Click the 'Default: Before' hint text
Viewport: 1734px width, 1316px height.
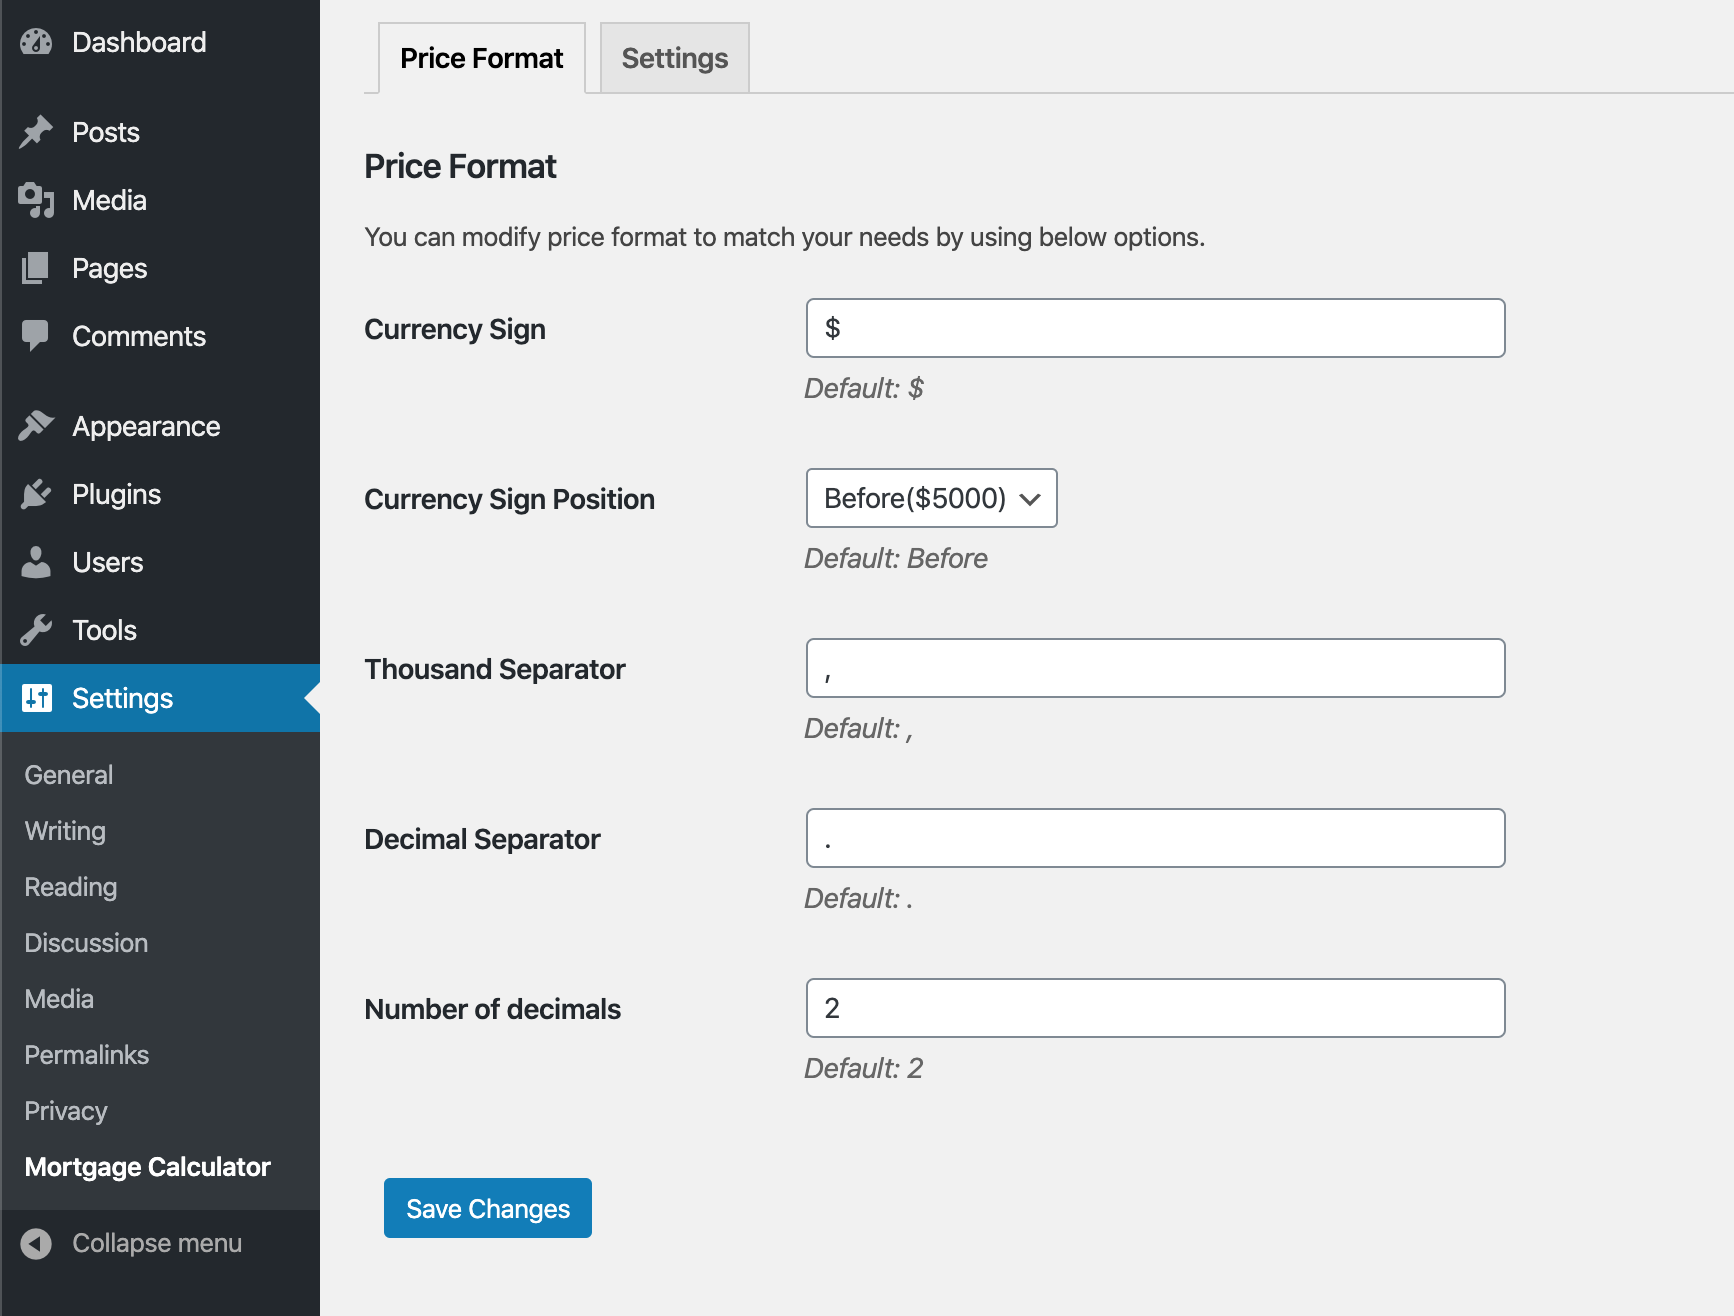pyautogui.click(x=896, y=558)
